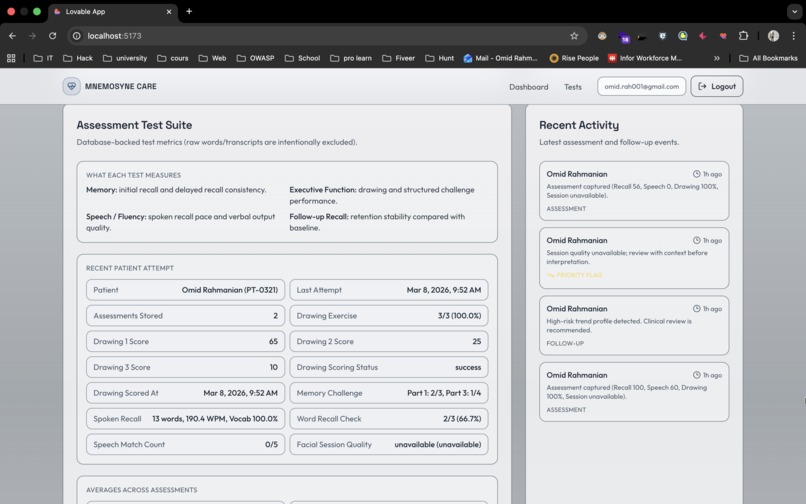The image size is (806, 504).
Task: Click the Drawing 2 Score row
Action: [389, 341]
